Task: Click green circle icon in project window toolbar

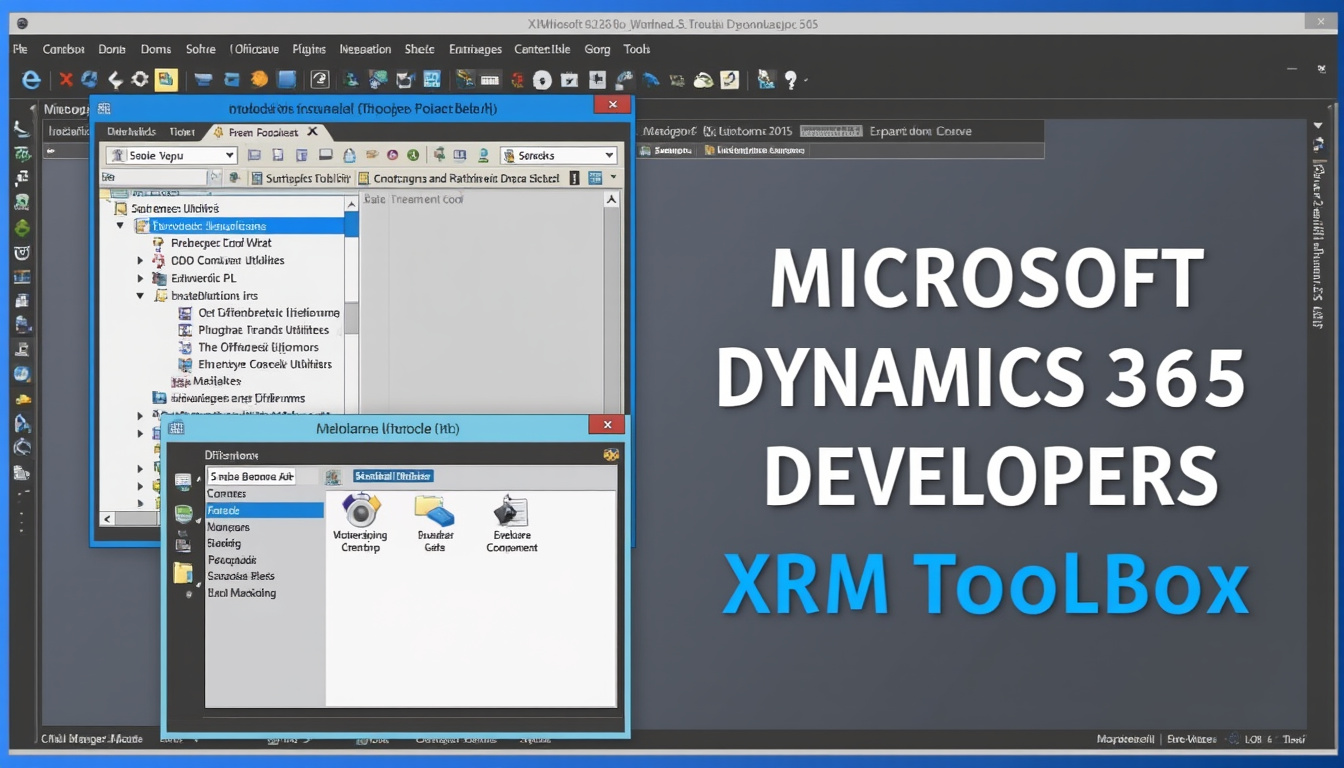Action: (413, 155)
